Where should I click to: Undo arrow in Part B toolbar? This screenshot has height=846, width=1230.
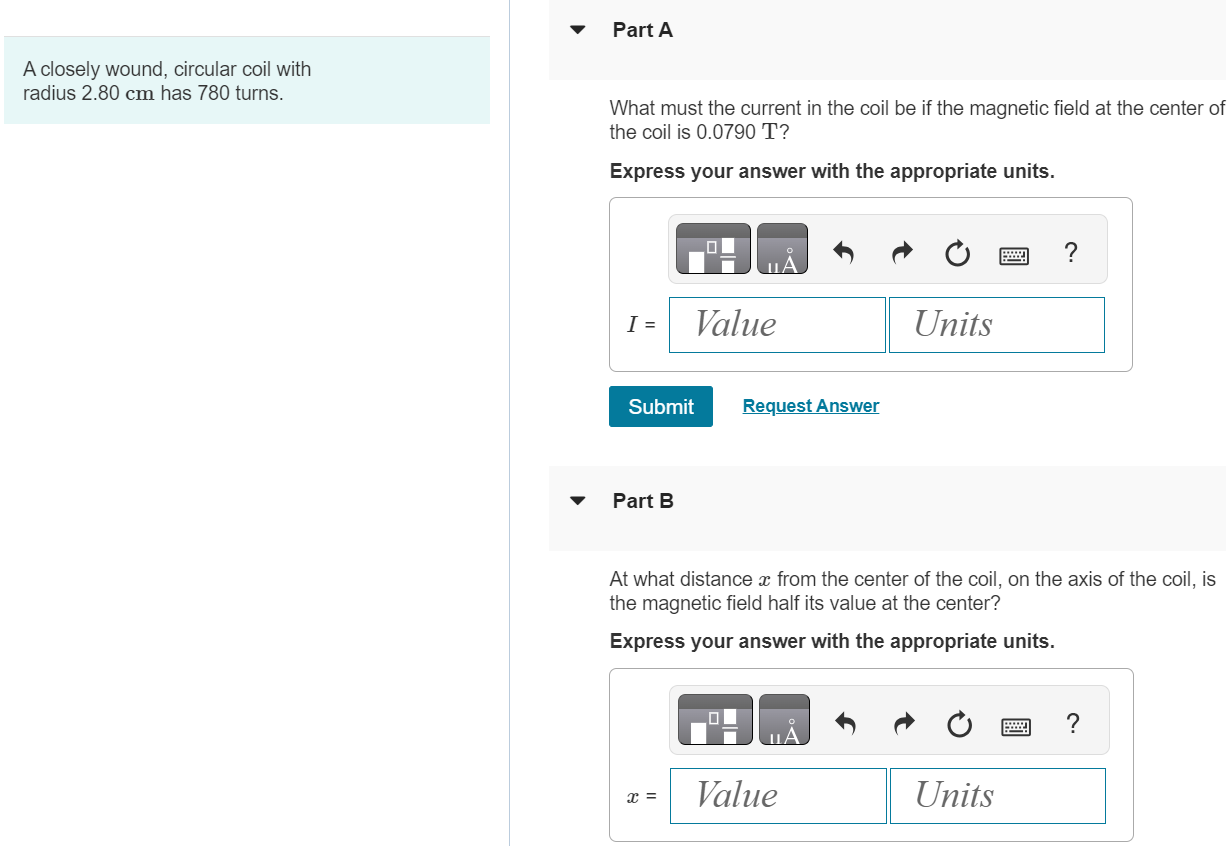(846, 724)
